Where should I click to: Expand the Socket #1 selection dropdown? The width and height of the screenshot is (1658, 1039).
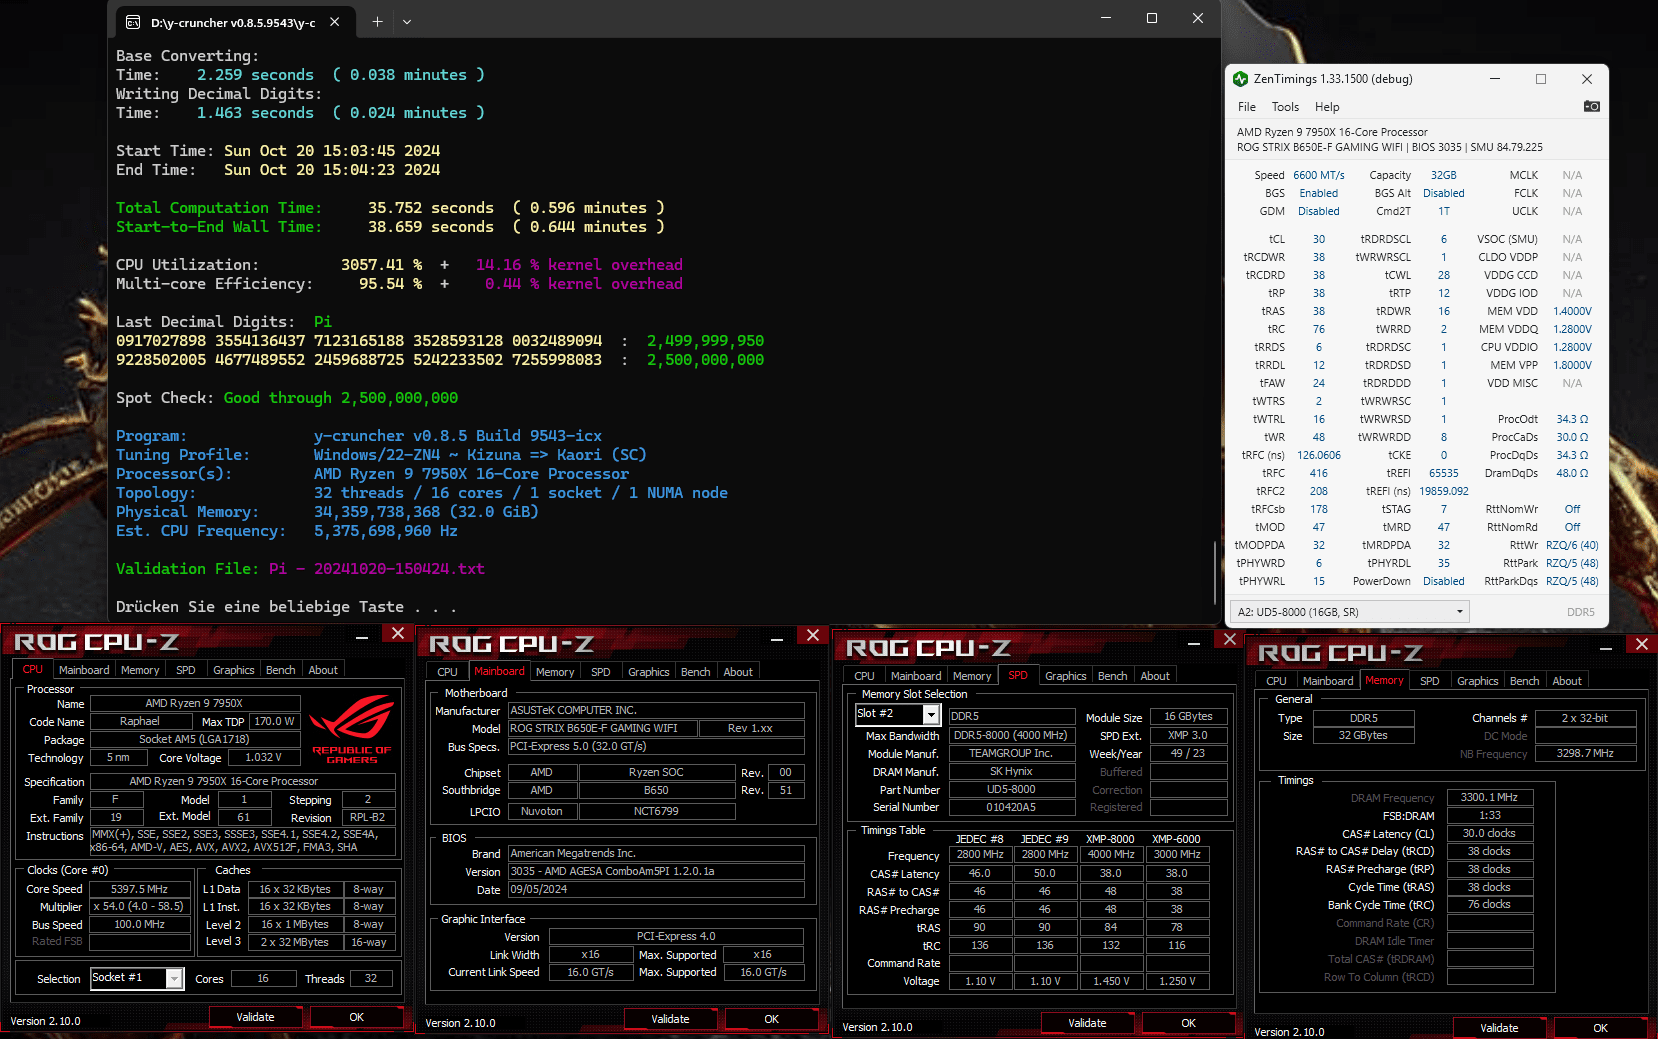coord(174,979)
